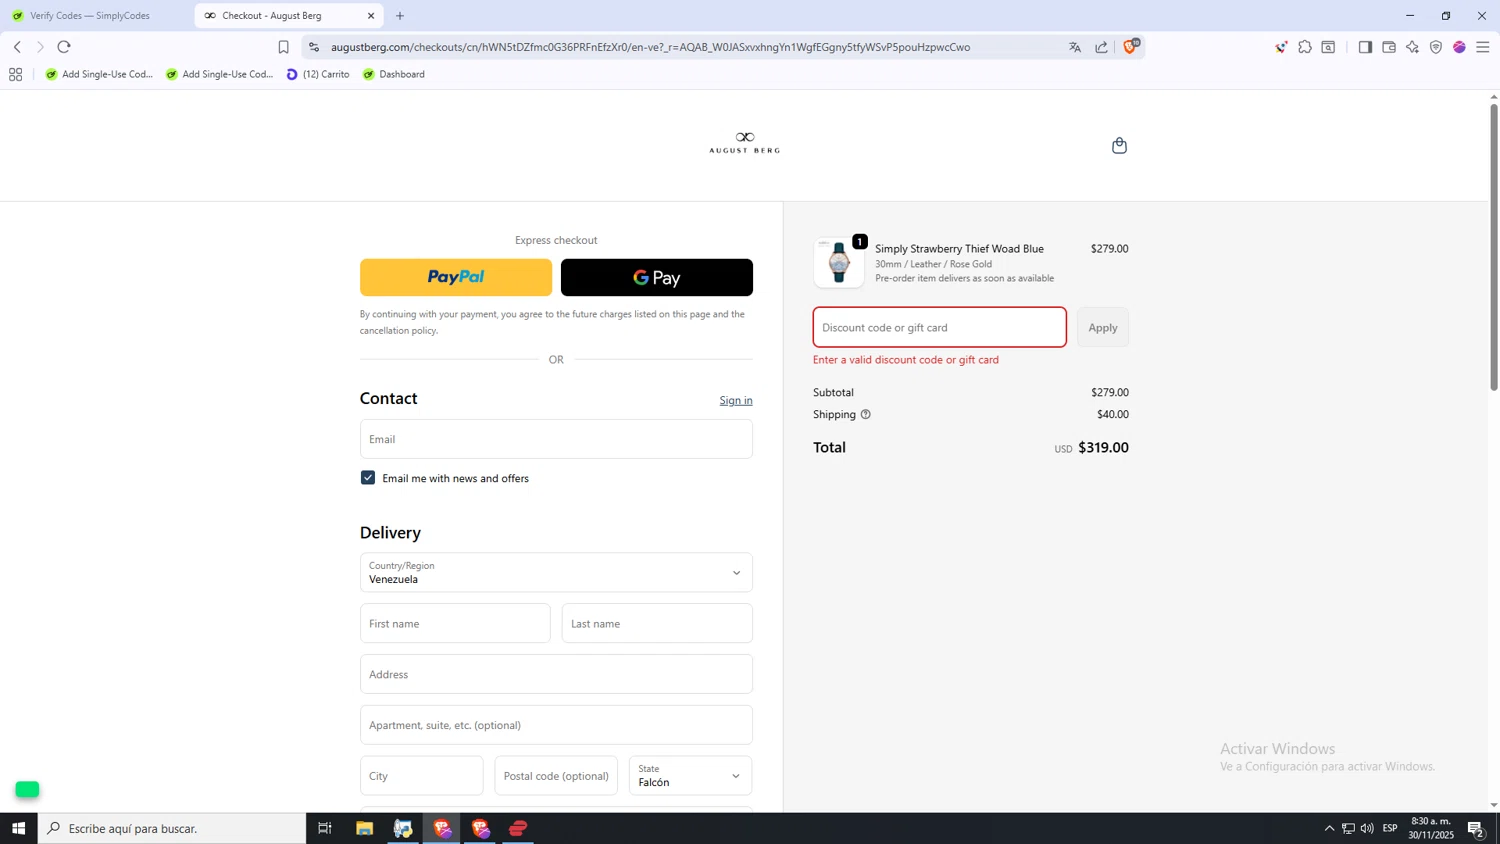Pay with Google Pay button

point(657,277)
